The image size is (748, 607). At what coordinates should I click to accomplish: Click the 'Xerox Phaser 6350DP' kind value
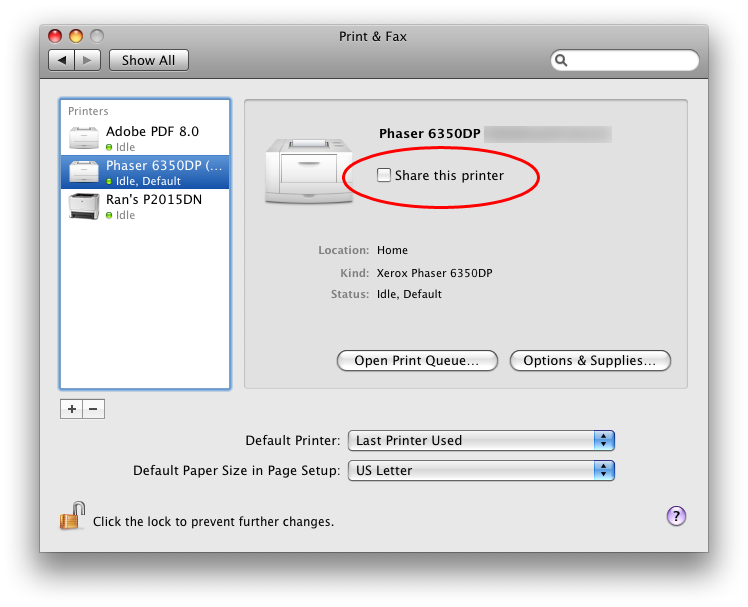click(435, 273)
